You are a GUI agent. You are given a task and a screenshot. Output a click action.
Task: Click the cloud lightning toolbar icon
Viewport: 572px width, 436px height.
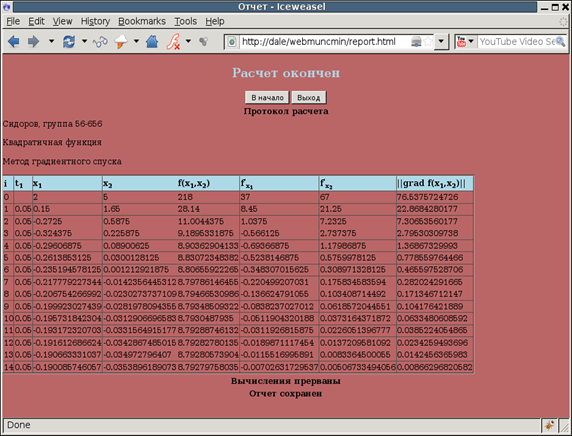pyautogui.click(x=121, y=42)
